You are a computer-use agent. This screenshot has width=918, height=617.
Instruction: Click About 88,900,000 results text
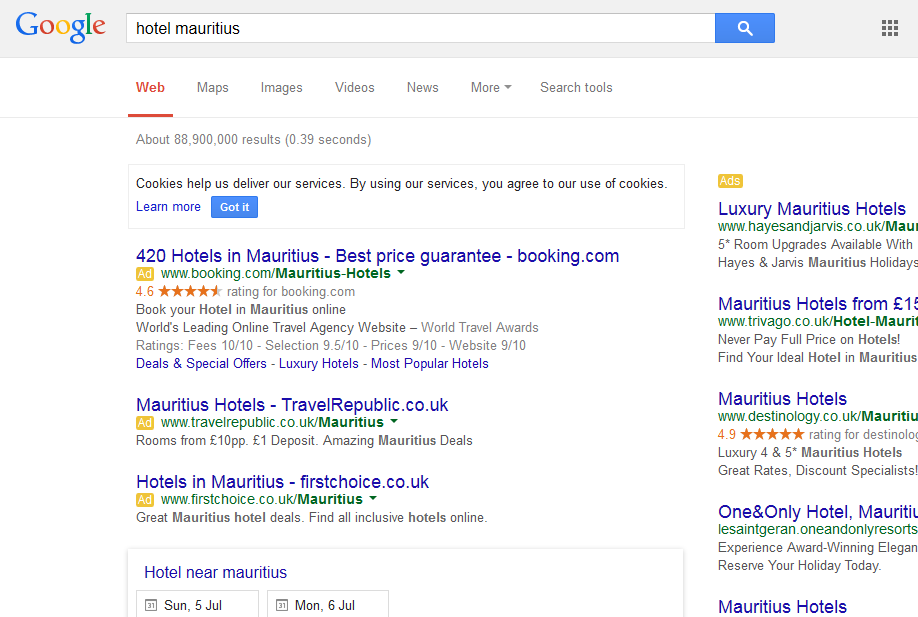tap(254, 139)
